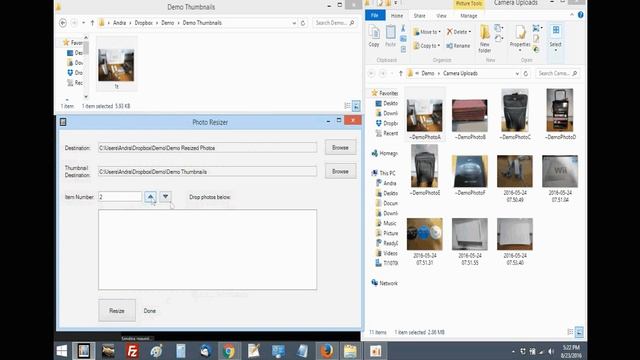This screenshot has width=640, height=360.
Task: Go up one folder in Camera Uploads
Action: tap(401, 73)
